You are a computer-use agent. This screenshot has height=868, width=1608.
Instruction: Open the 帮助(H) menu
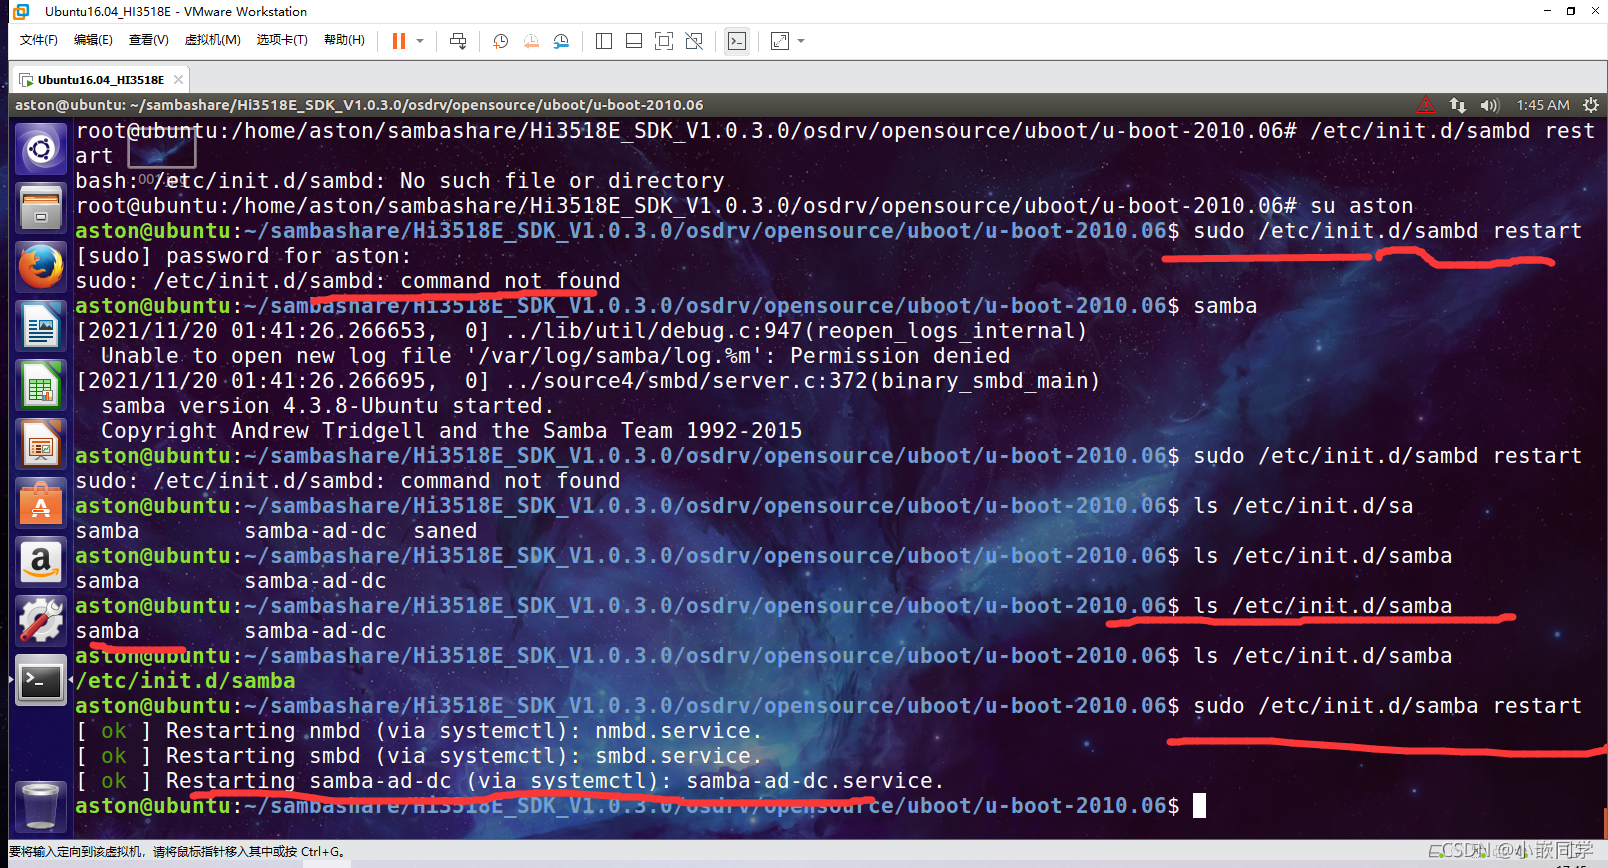344,40
